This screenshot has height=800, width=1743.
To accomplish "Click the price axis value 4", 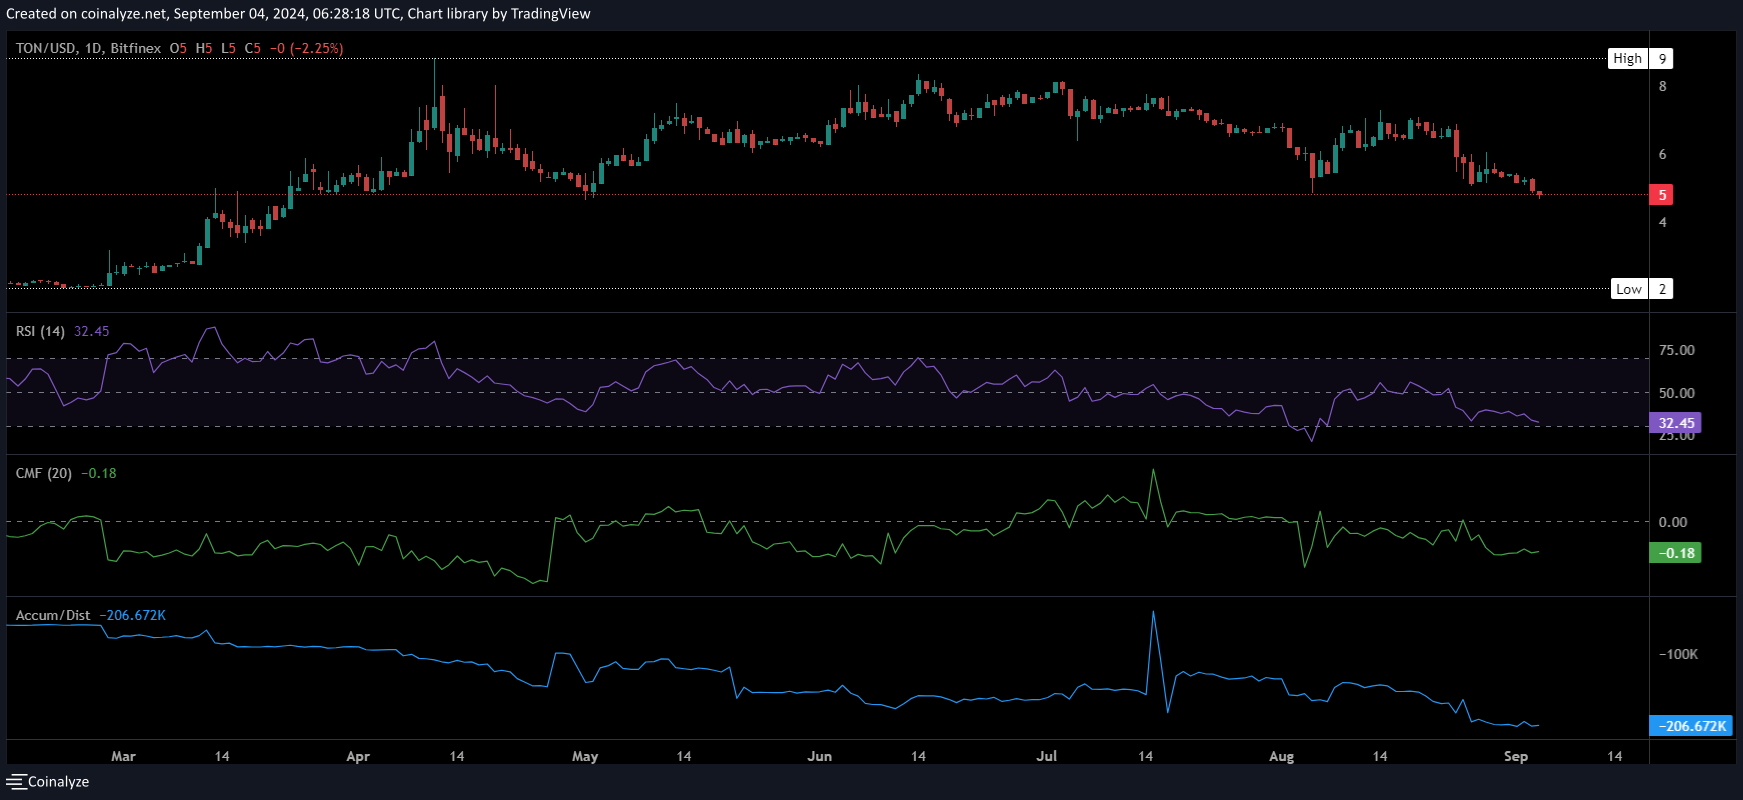I will (x=1663, y=222).
